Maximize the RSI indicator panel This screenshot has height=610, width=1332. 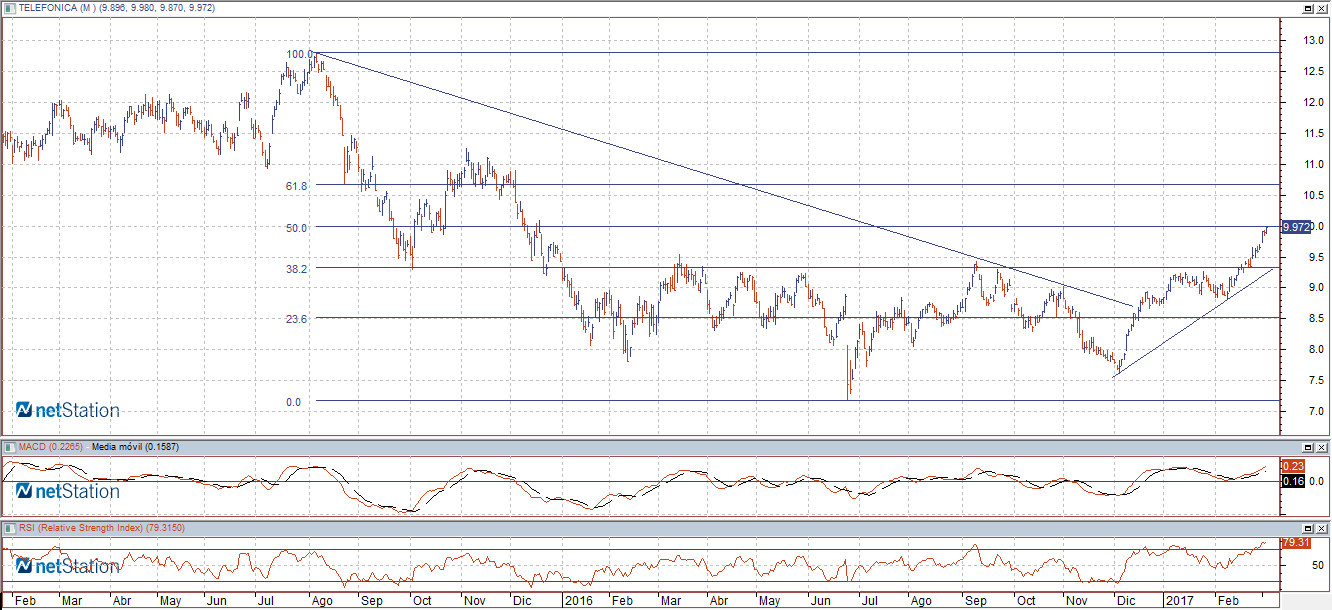point(1308,527)
